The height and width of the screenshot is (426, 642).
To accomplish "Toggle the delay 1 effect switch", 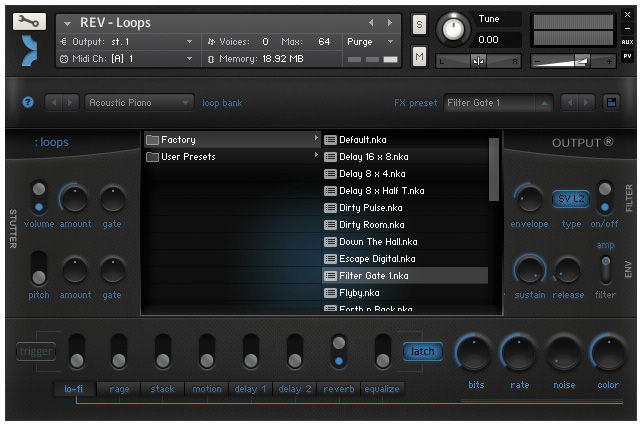I will pyautogui.click(x=251, y=351).
